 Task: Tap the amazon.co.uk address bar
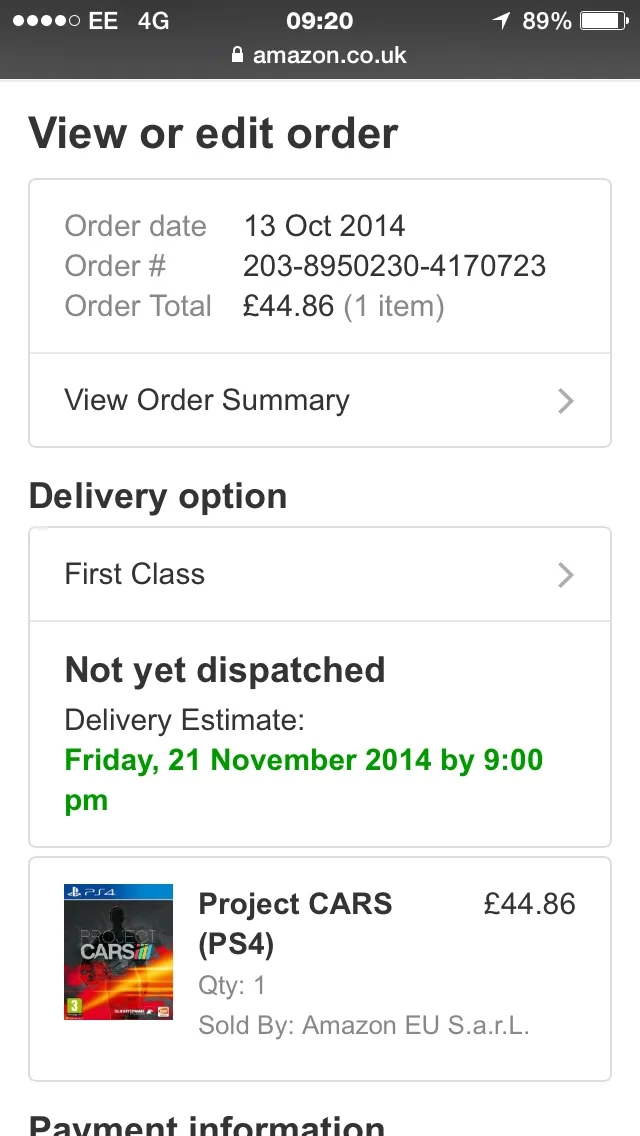[x=320, y=55]
